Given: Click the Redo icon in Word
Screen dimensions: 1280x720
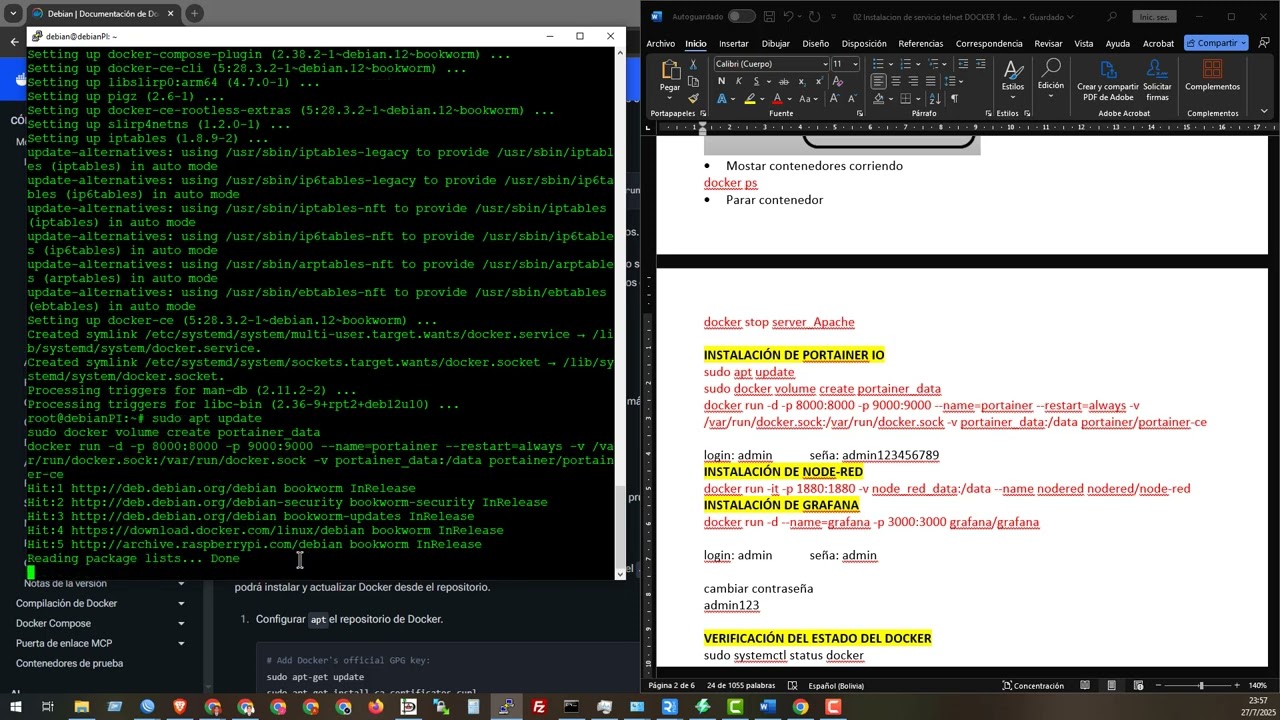Looking at the screenshot, I should click(814, 16).
